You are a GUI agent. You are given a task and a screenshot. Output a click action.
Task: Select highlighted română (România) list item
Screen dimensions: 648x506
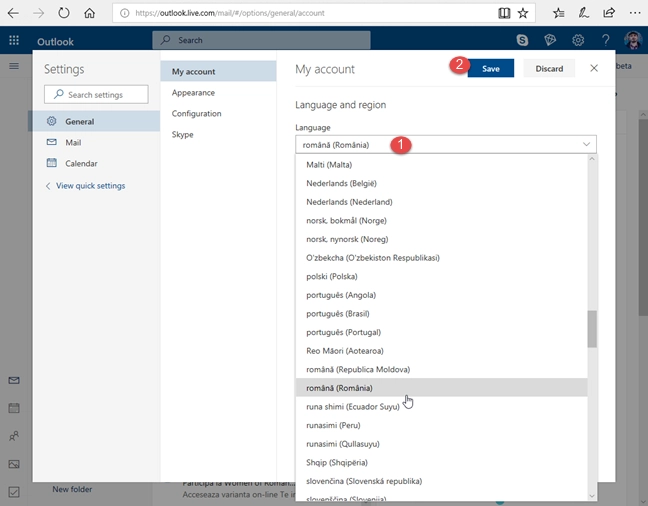441,388
